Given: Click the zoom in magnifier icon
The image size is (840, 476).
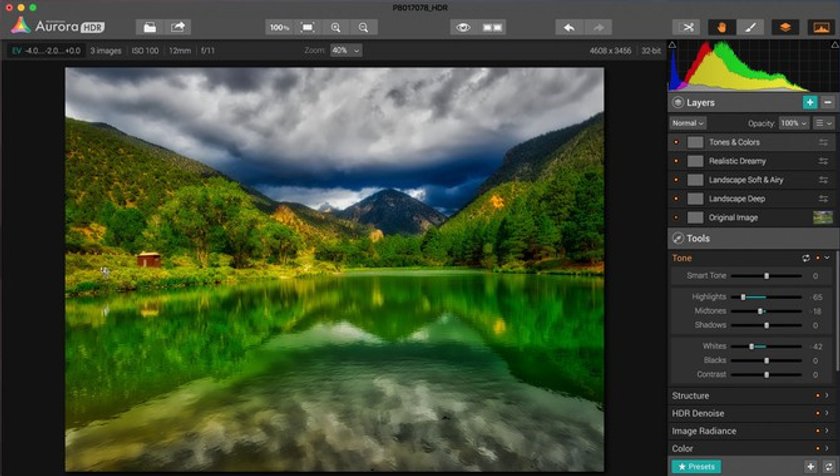Looking at the screenshot, I should [x=335, y=27].
